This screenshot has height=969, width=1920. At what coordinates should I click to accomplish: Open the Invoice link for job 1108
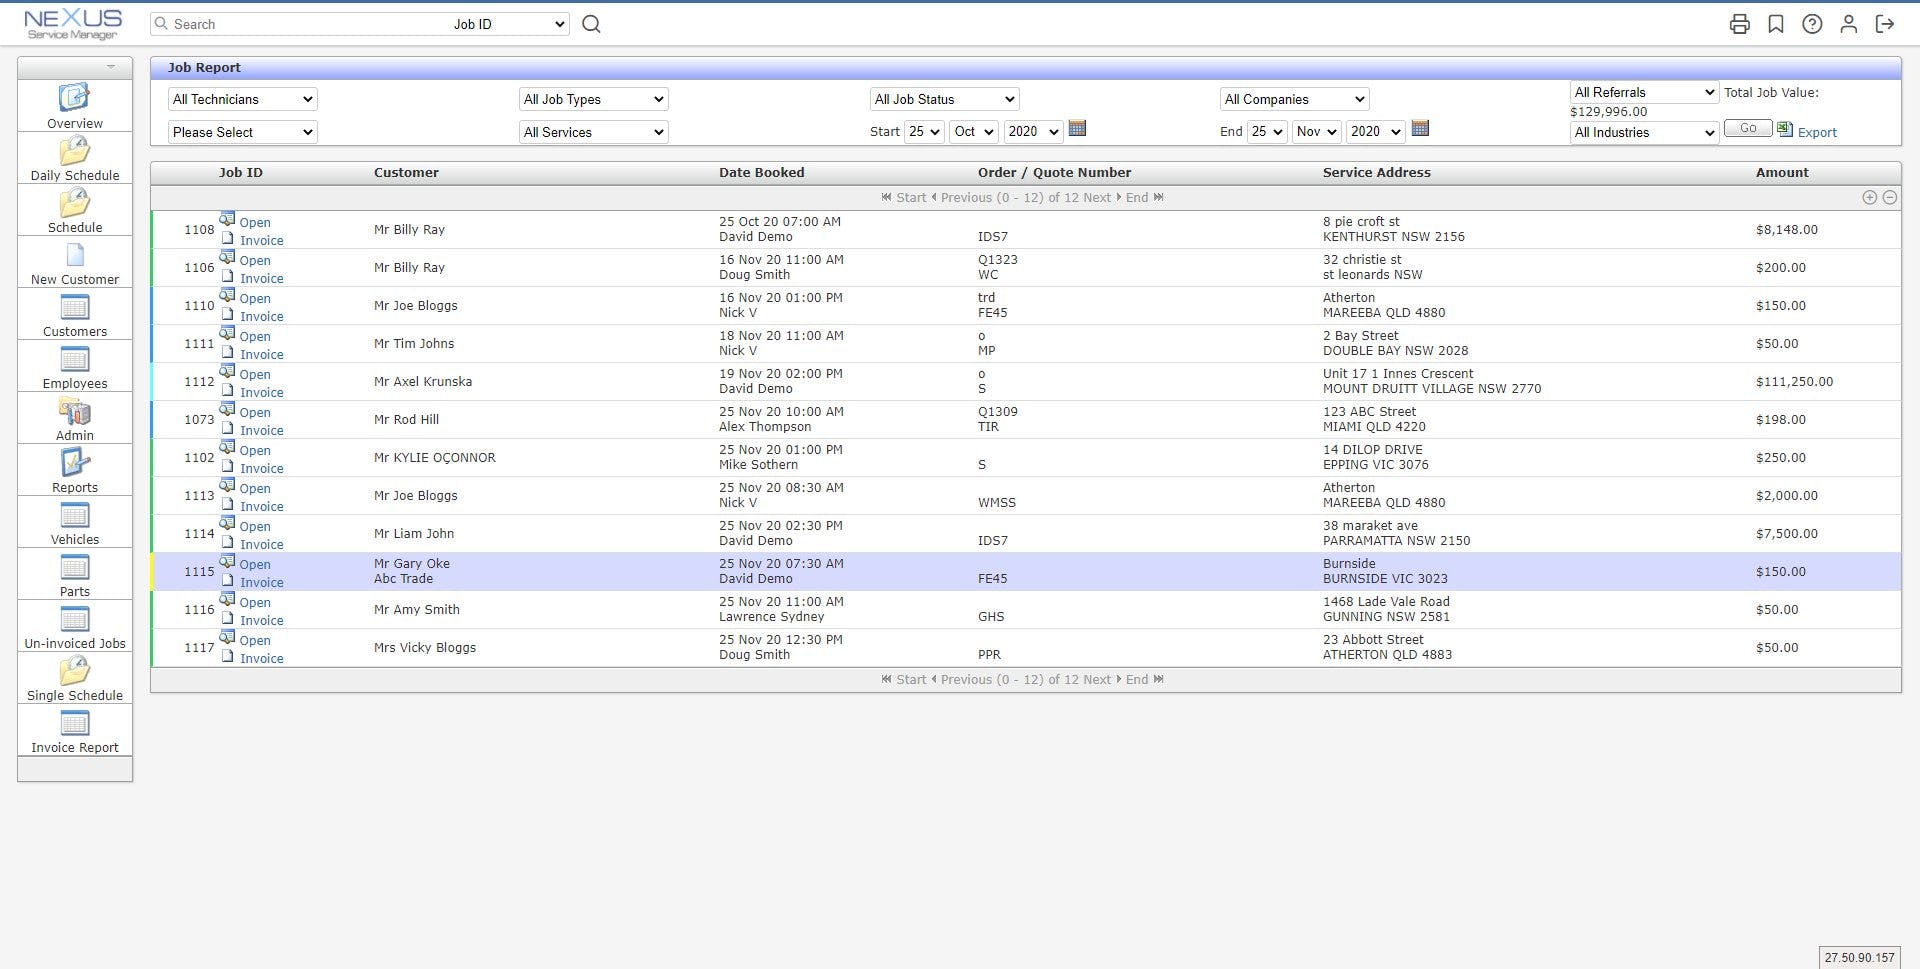coord(260,240)
